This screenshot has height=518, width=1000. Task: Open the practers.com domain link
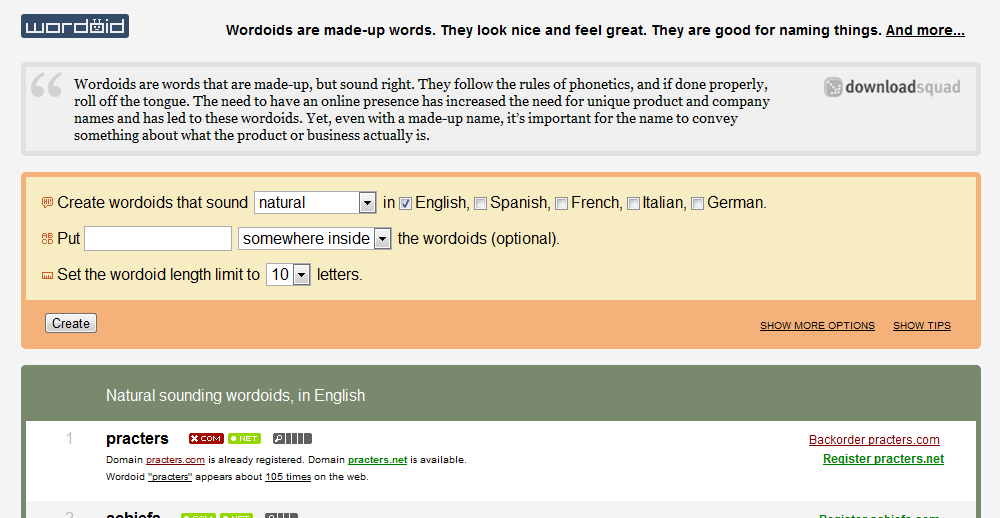175,459
